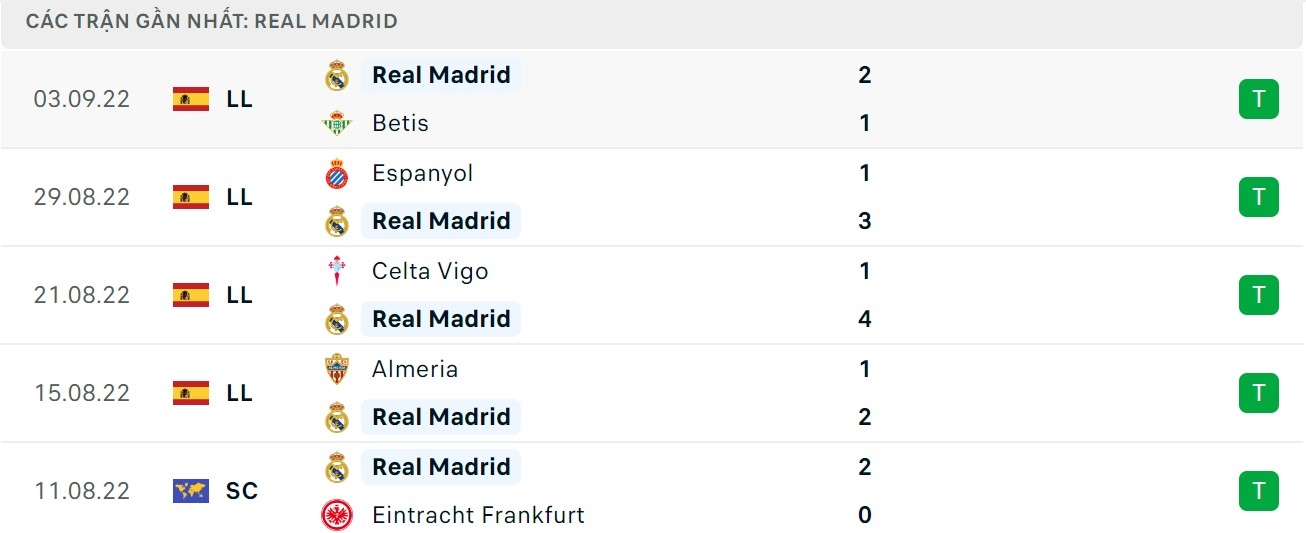Open Real Madrid link in Espanyol match

(x=441, y=221)
